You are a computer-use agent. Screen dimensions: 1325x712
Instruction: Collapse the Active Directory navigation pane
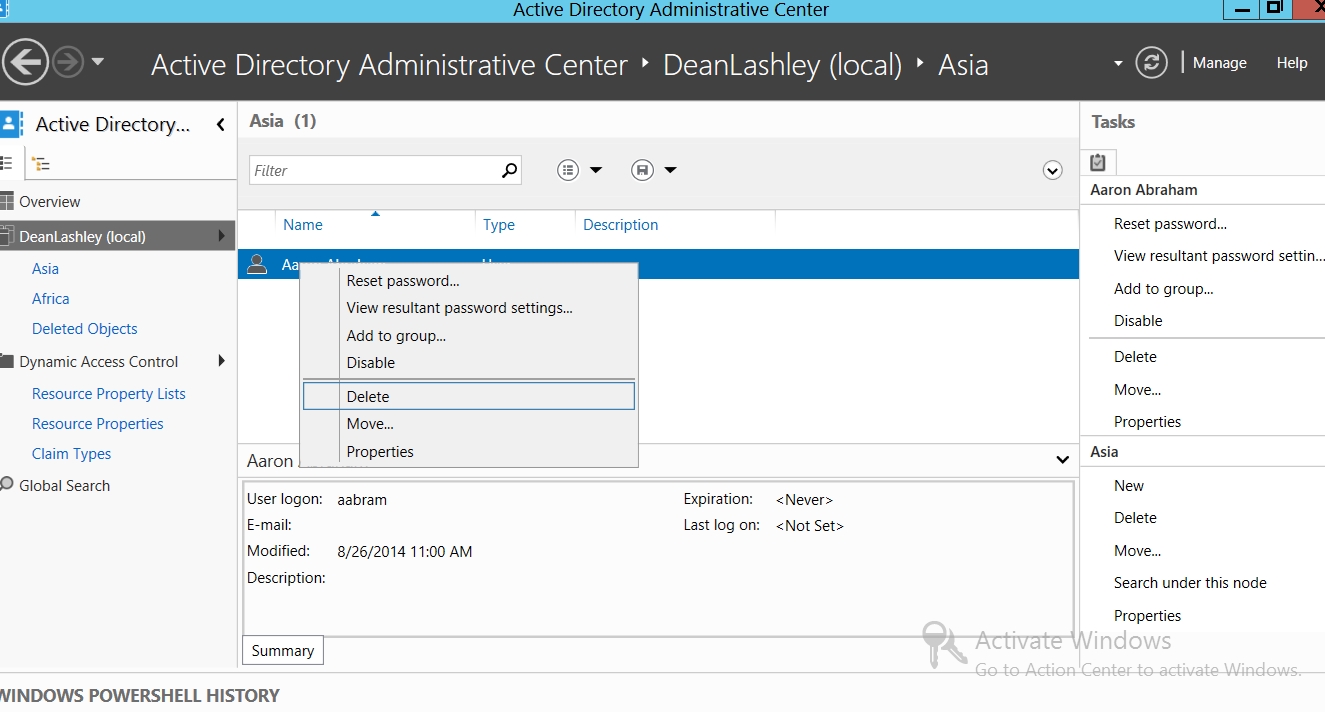pyautogui.click(x=220, y=125)
